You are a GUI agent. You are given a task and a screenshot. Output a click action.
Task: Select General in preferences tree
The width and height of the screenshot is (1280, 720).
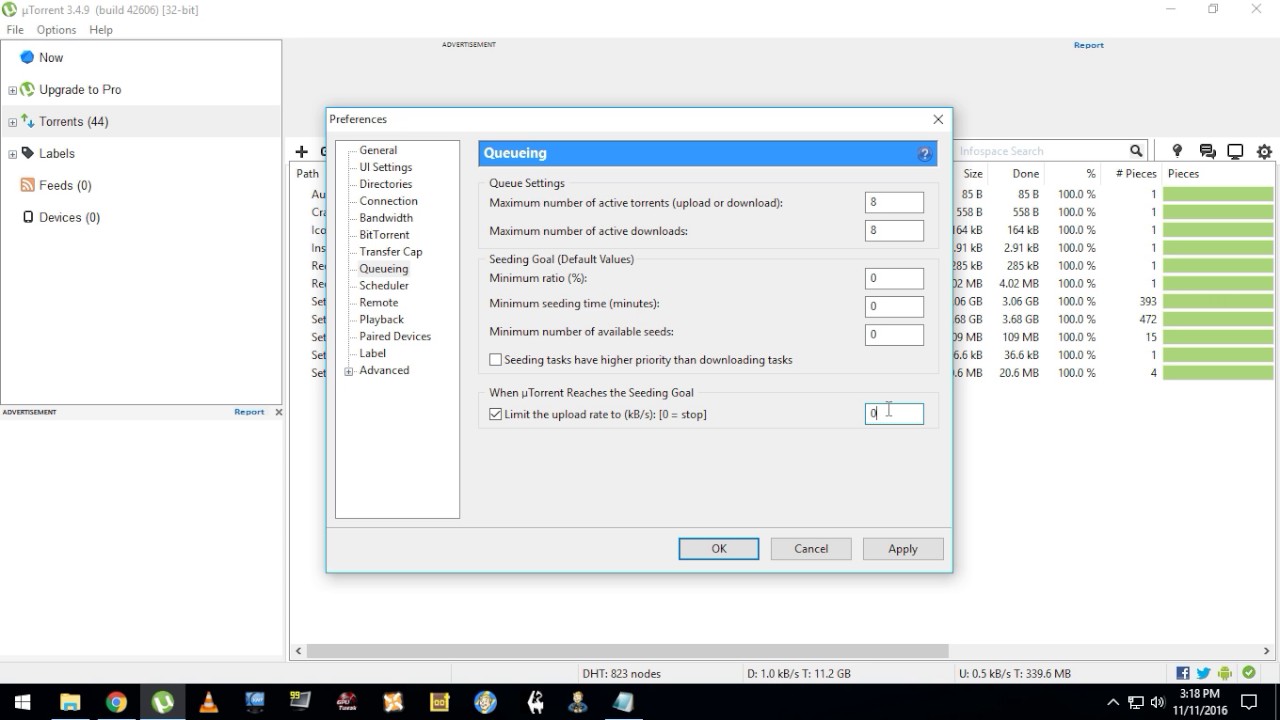(x=378, y=150)
